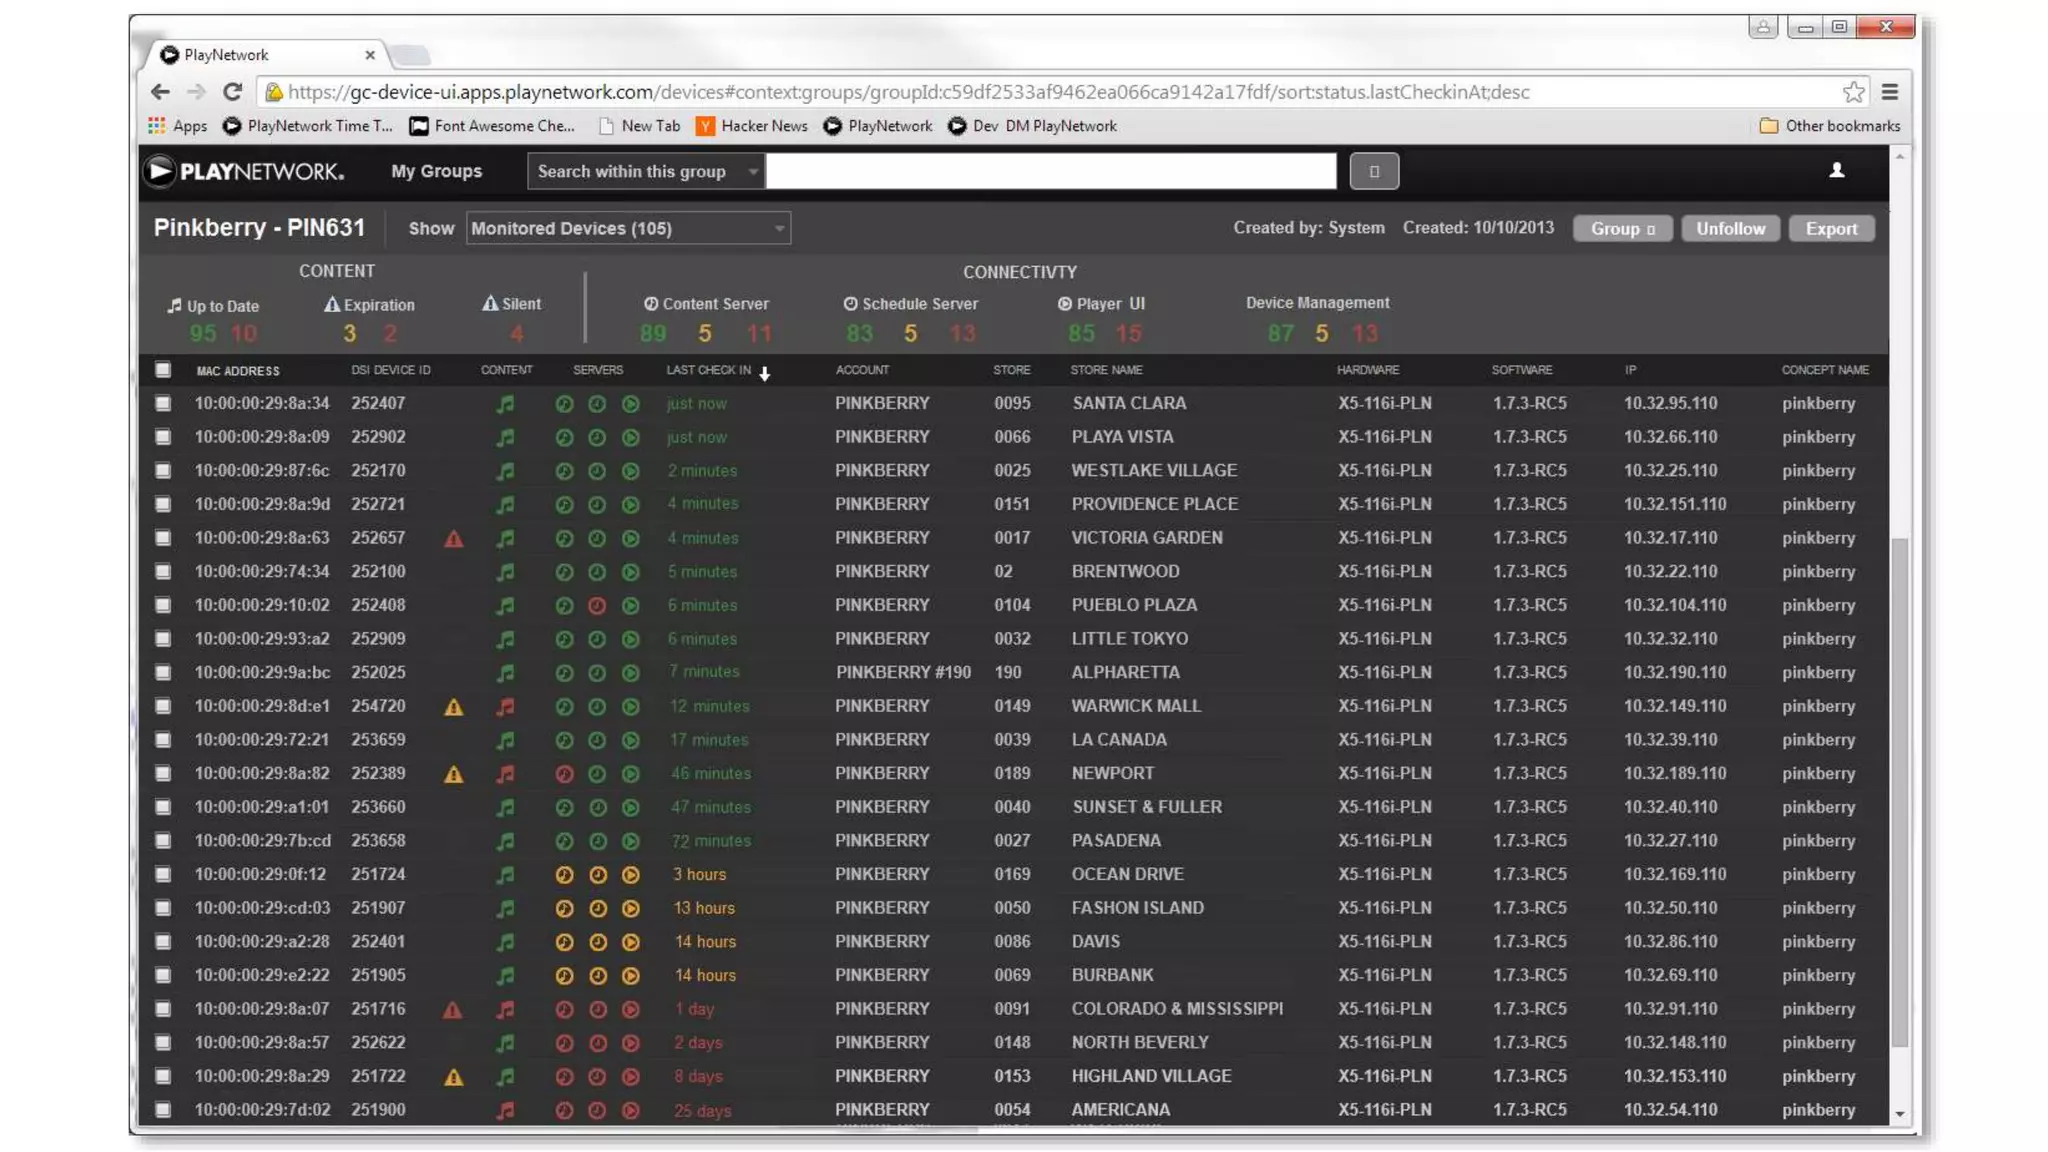Click the orange player UI icon for Ocean Drive

[x=631, y=875]
